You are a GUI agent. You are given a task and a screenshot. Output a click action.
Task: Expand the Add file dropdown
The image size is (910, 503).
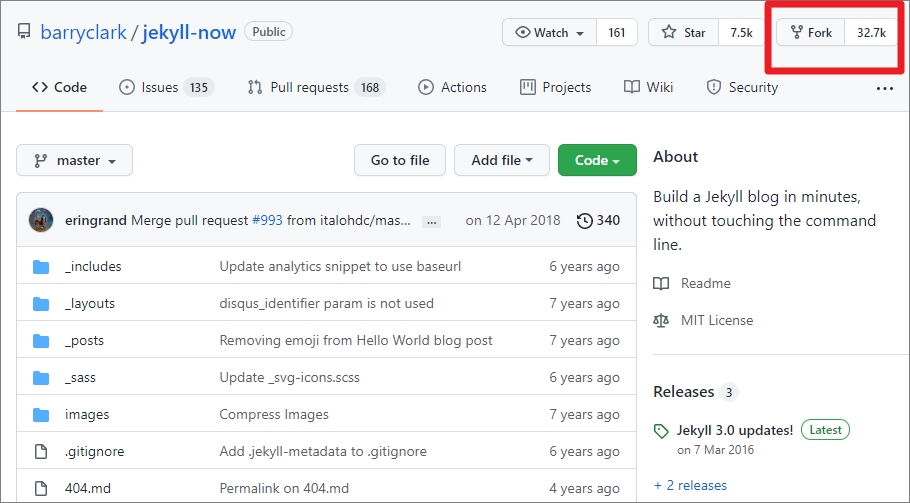501,160
